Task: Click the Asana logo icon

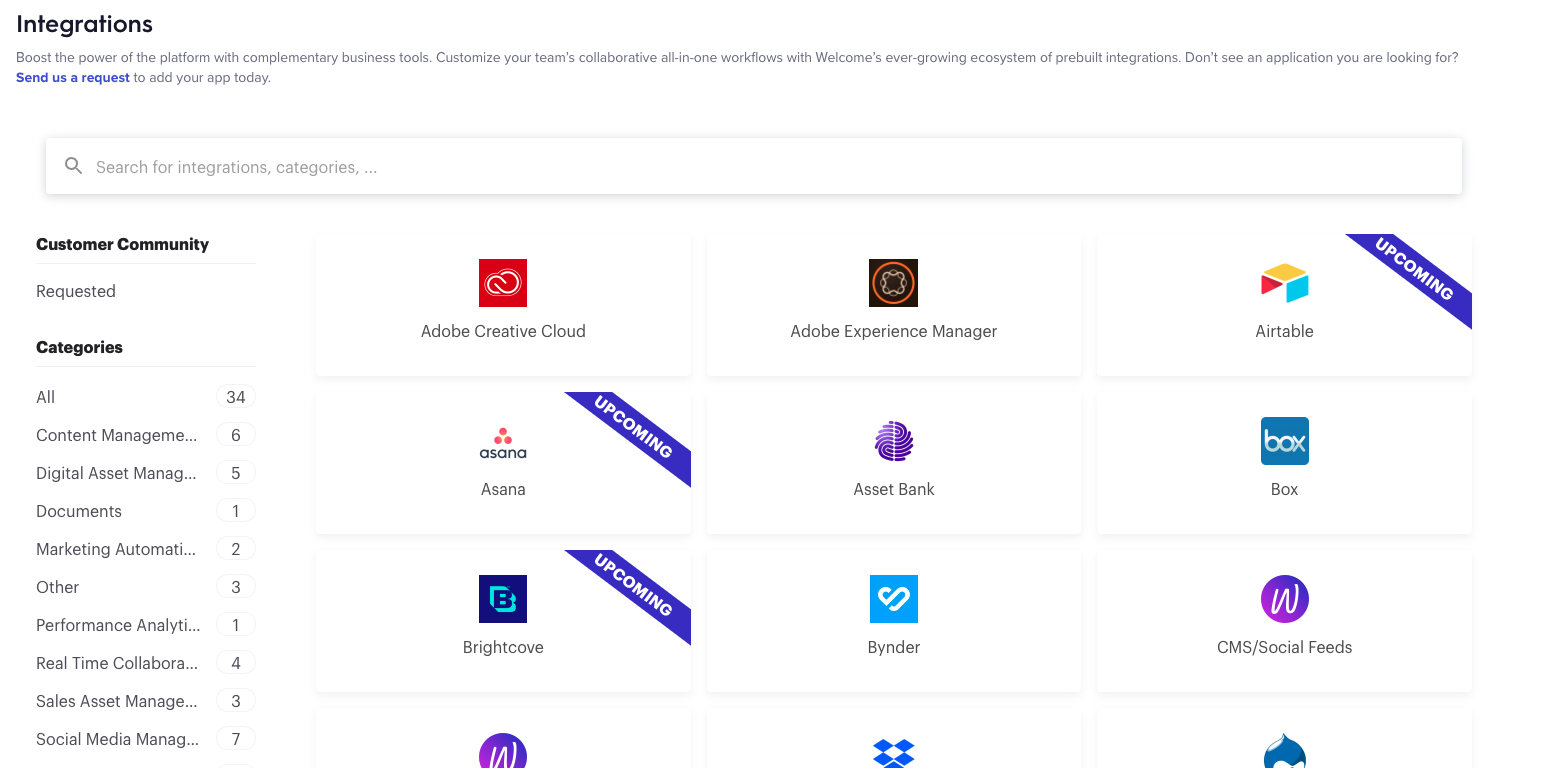Action: 503,442
